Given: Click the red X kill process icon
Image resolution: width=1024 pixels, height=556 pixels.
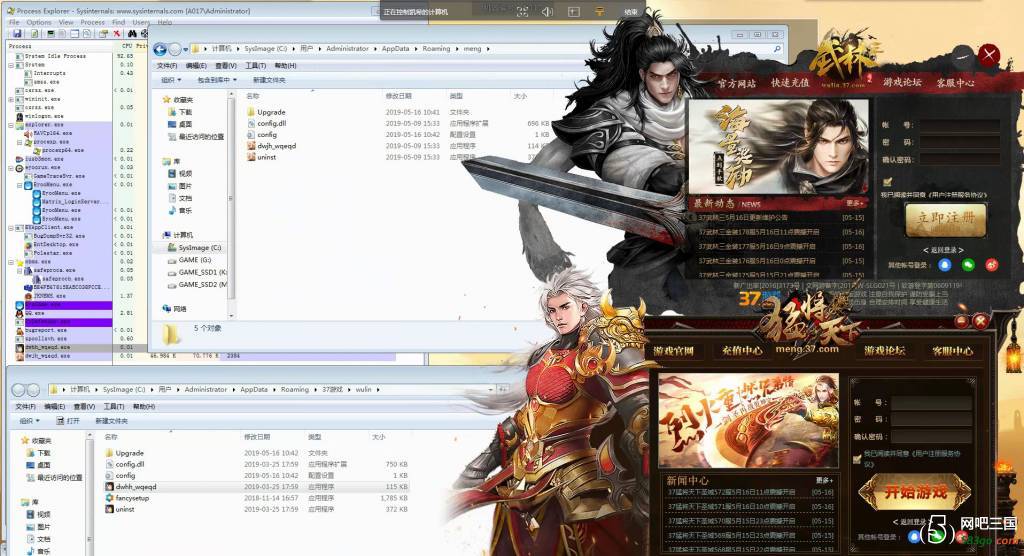Looking at the screenshot, I should (117, 33).
